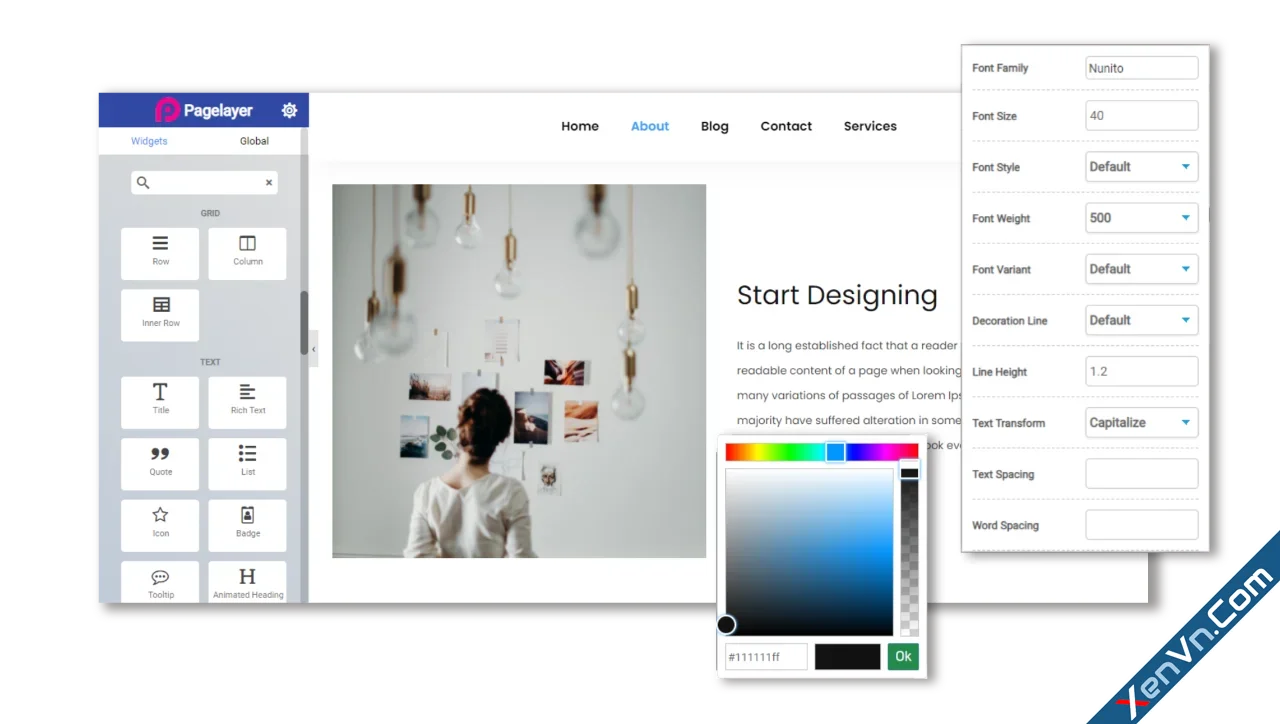
Task: Add a Badge widget
Action: [x=247, y=525]
